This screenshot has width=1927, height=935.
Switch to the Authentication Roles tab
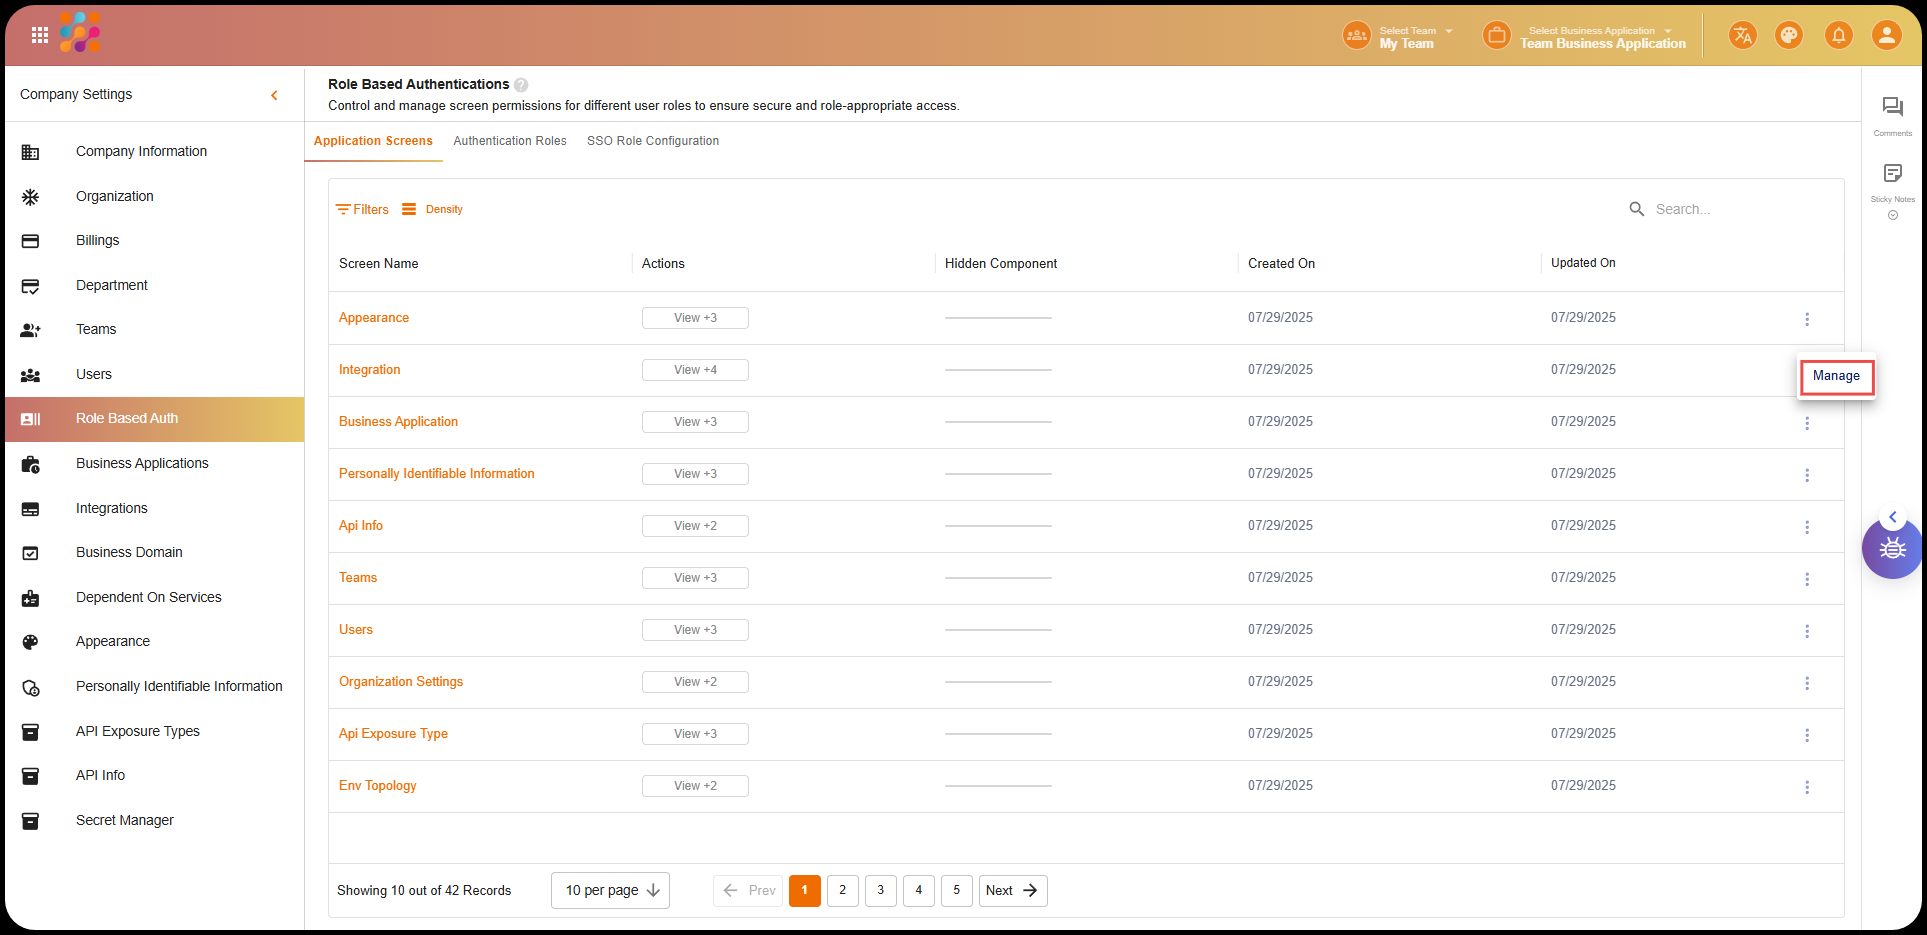(509, 141)
